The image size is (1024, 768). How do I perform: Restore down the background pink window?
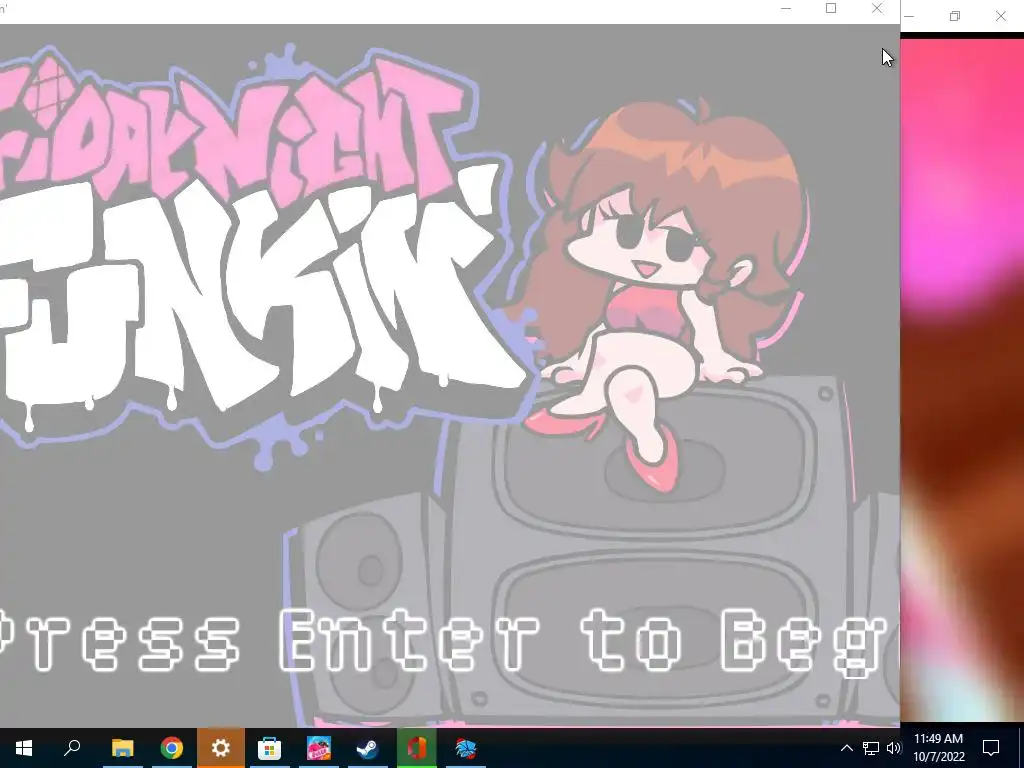(955, 16)
